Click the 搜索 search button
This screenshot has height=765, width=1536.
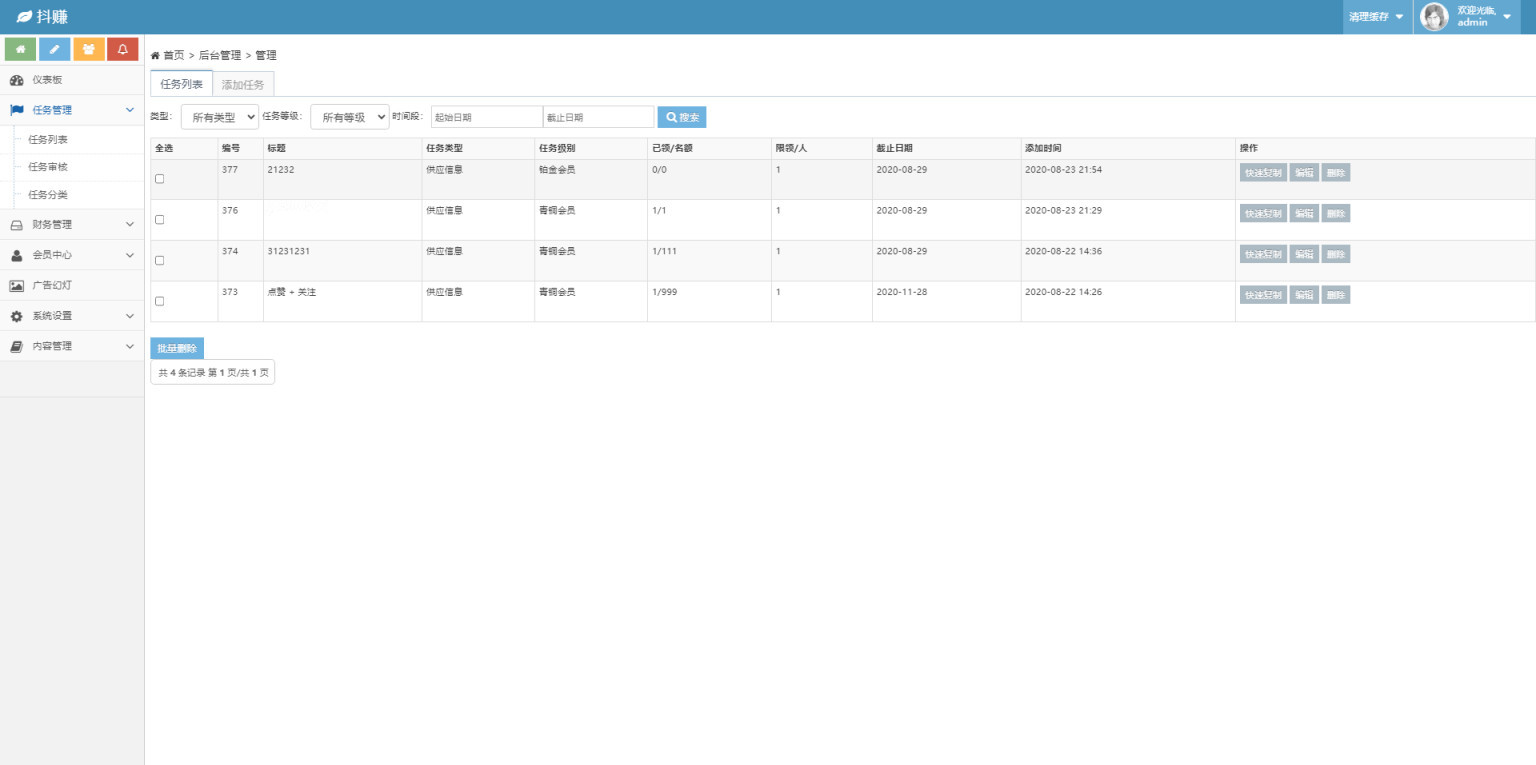[682, 117]
